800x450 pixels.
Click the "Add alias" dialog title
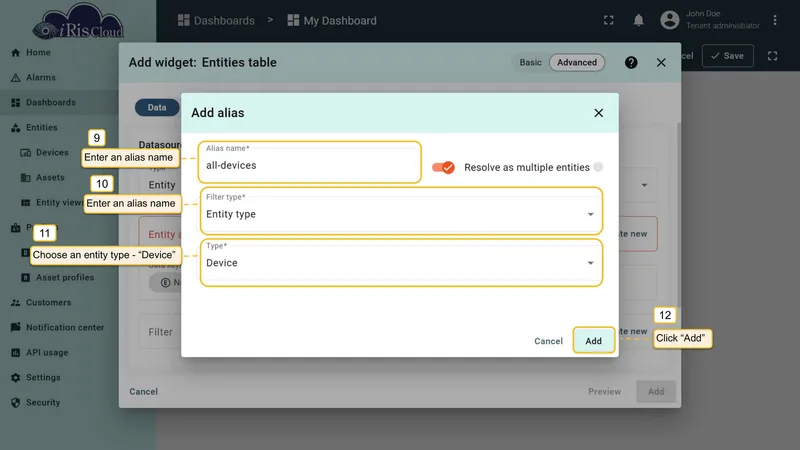[218, 113]
